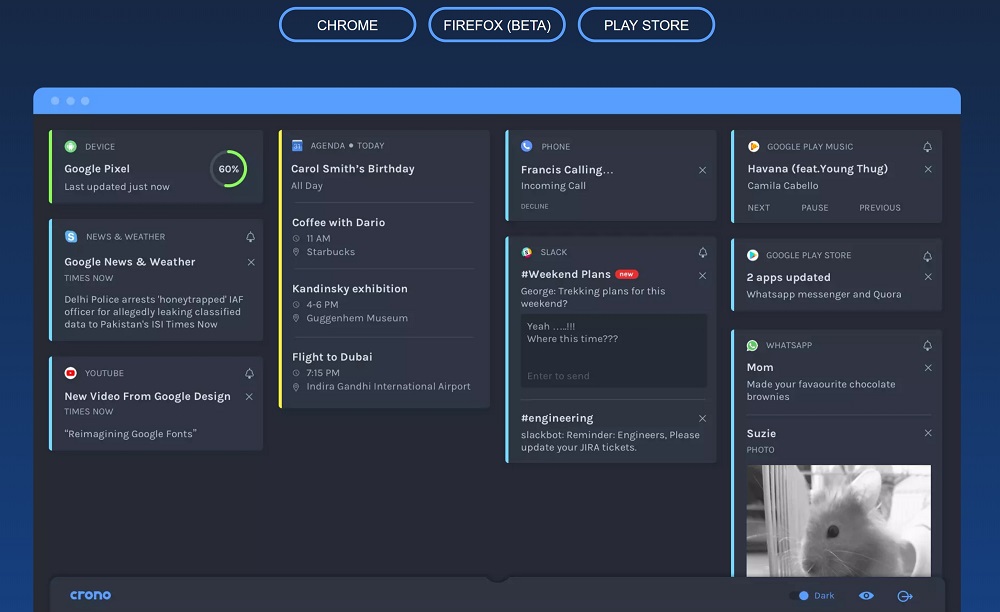The height and width of the screenshot is (612, 1000).
Task: Click the Google Play Store icon
Action: 753,255
